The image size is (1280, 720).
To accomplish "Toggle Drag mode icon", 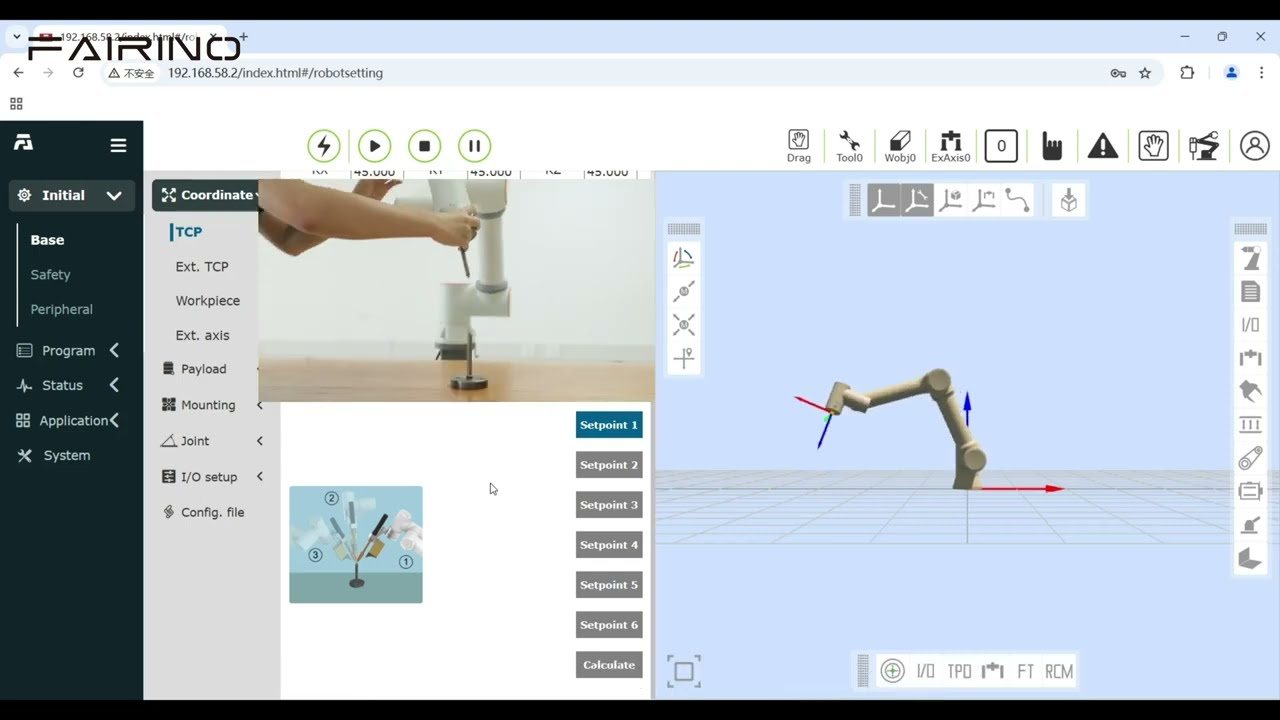I will [x=798, y=146].
